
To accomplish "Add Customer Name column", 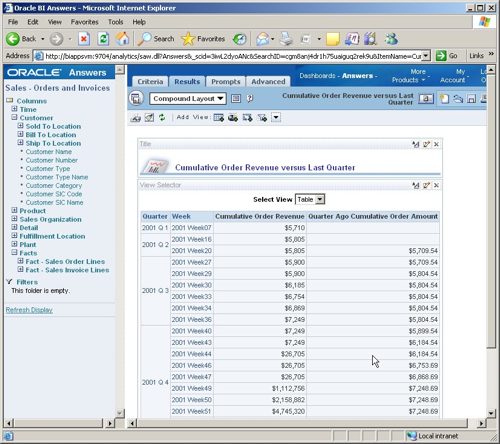I will tap(49, 152).
